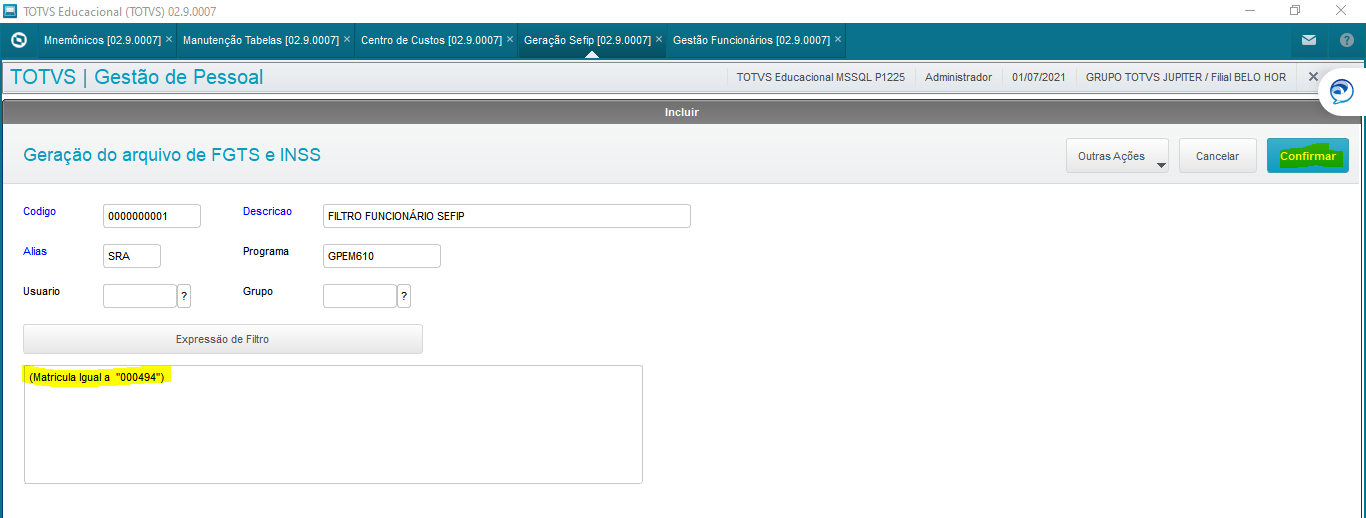Focus the Programa input field
Image resolution: width=1366 pixels, height=518 pixels.
[x=382, y=256]
